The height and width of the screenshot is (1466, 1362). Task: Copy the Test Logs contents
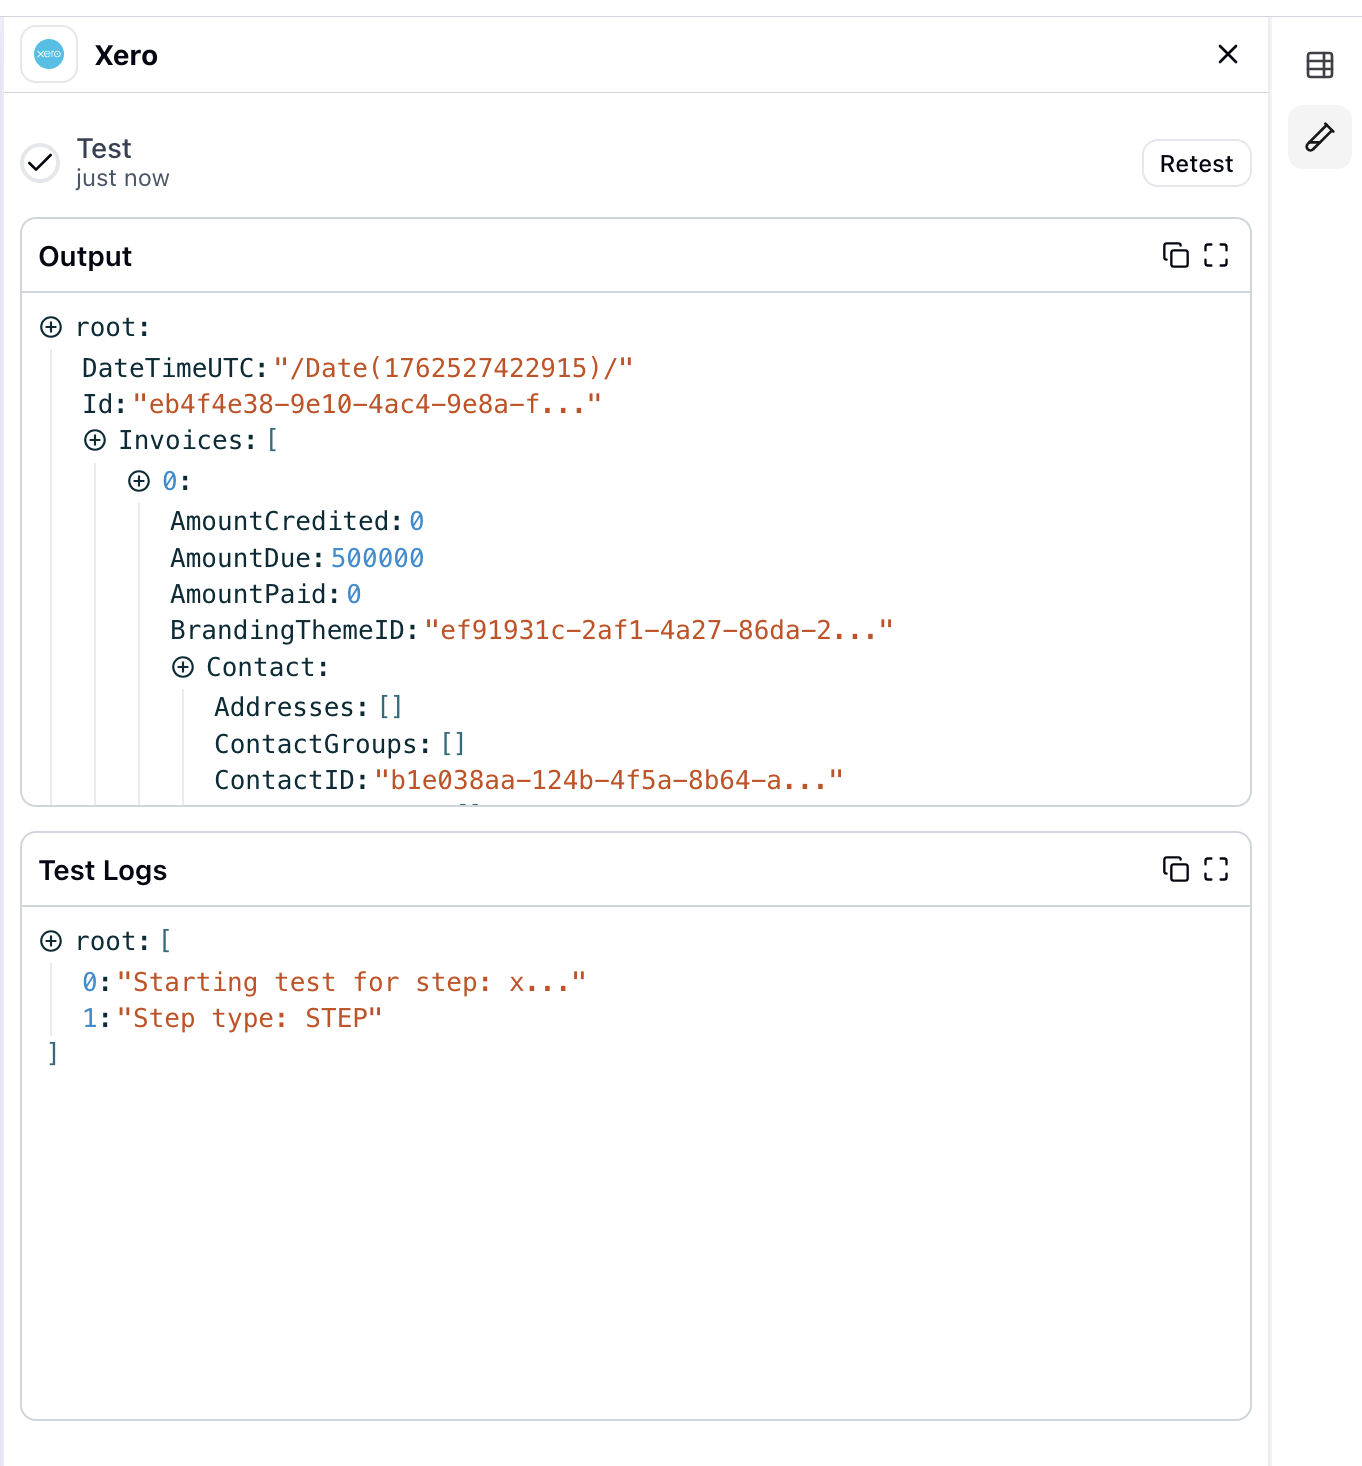coord(1175,870)
